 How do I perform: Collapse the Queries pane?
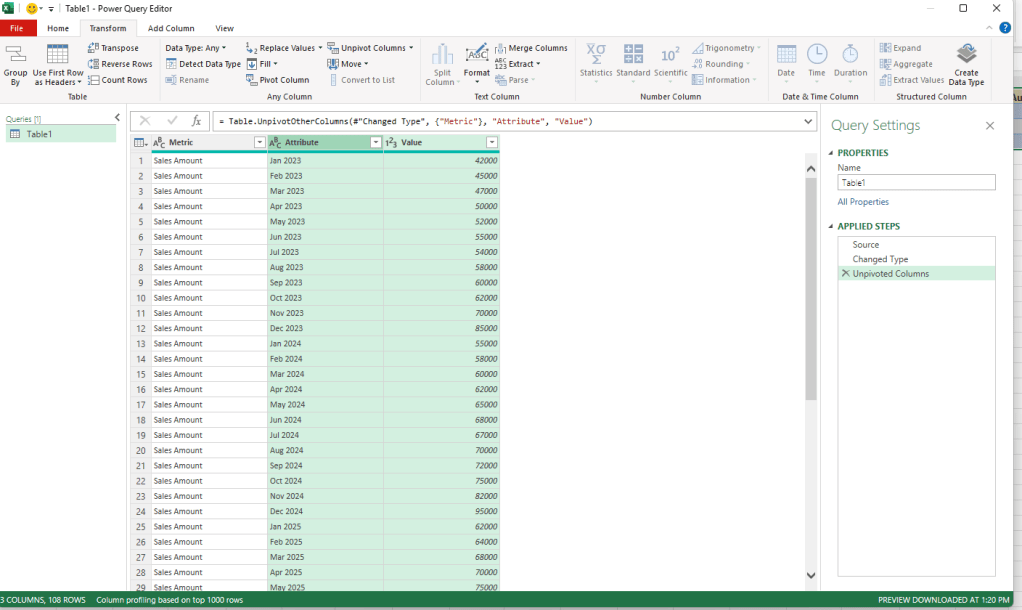point(117,118)
